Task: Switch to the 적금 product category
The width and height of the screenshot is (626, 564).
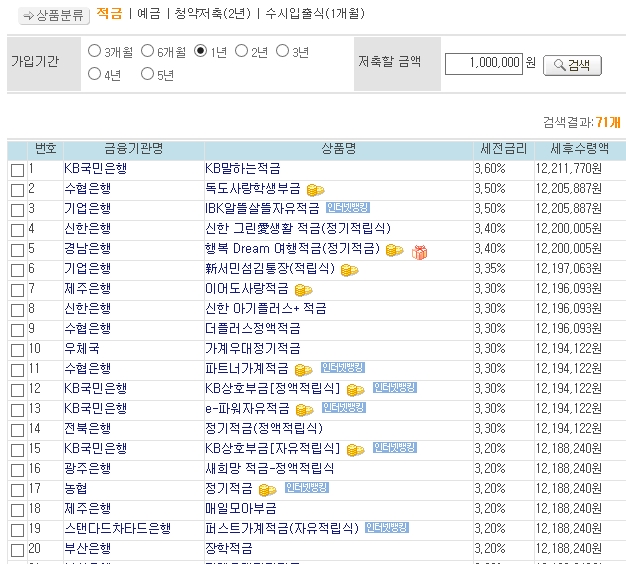Action: point(109,14)
